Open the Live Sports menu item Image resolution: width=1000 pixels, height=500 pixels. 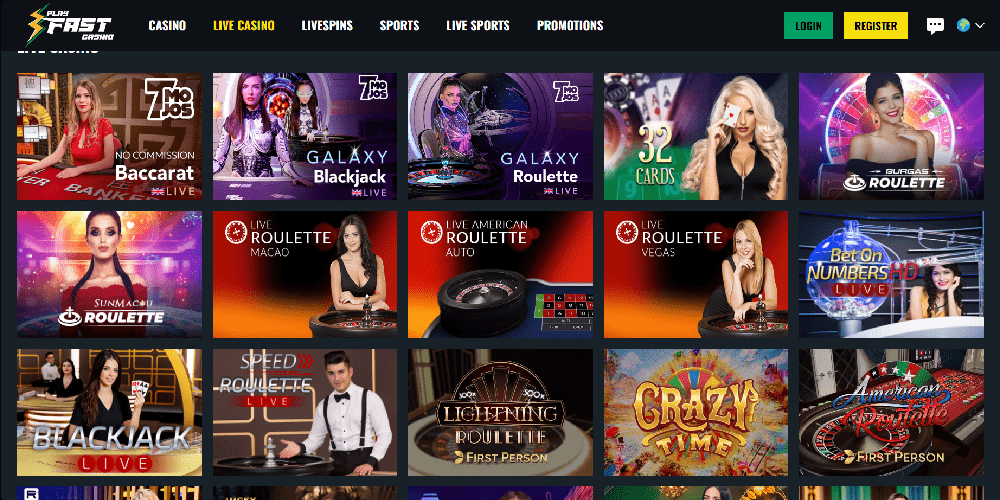click(x=478, y=26)
